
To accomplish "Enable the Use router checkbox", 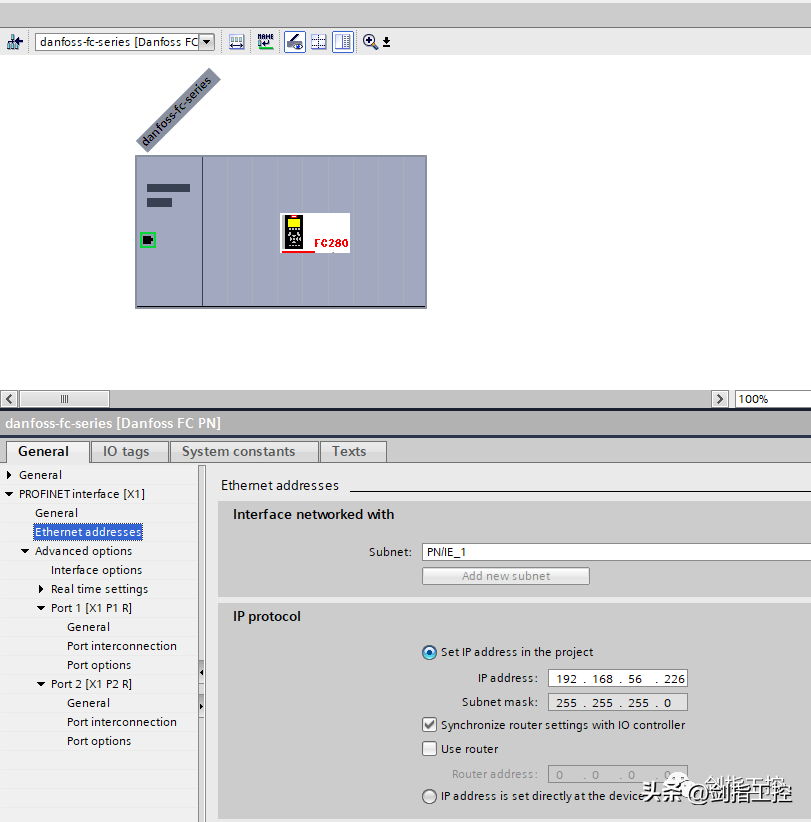I will point(430,749).
